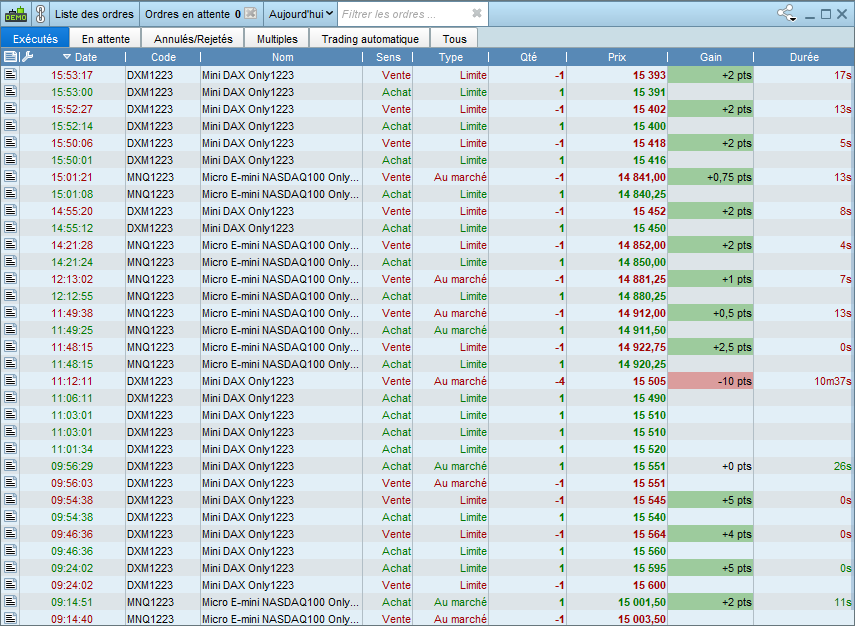Image resolution: width=855 pixels, height=626 pixels.
Task: Click the DEMO account icon
Action: click(15, 14)
